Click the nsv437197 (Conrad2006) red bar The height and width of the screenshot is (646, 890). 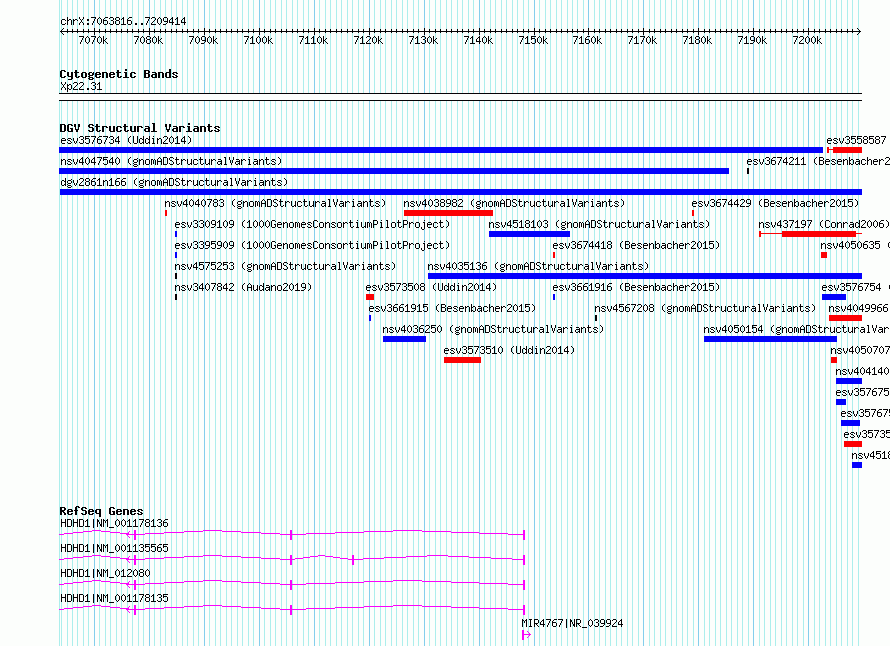pyautogui.click(x=818, y=234)
